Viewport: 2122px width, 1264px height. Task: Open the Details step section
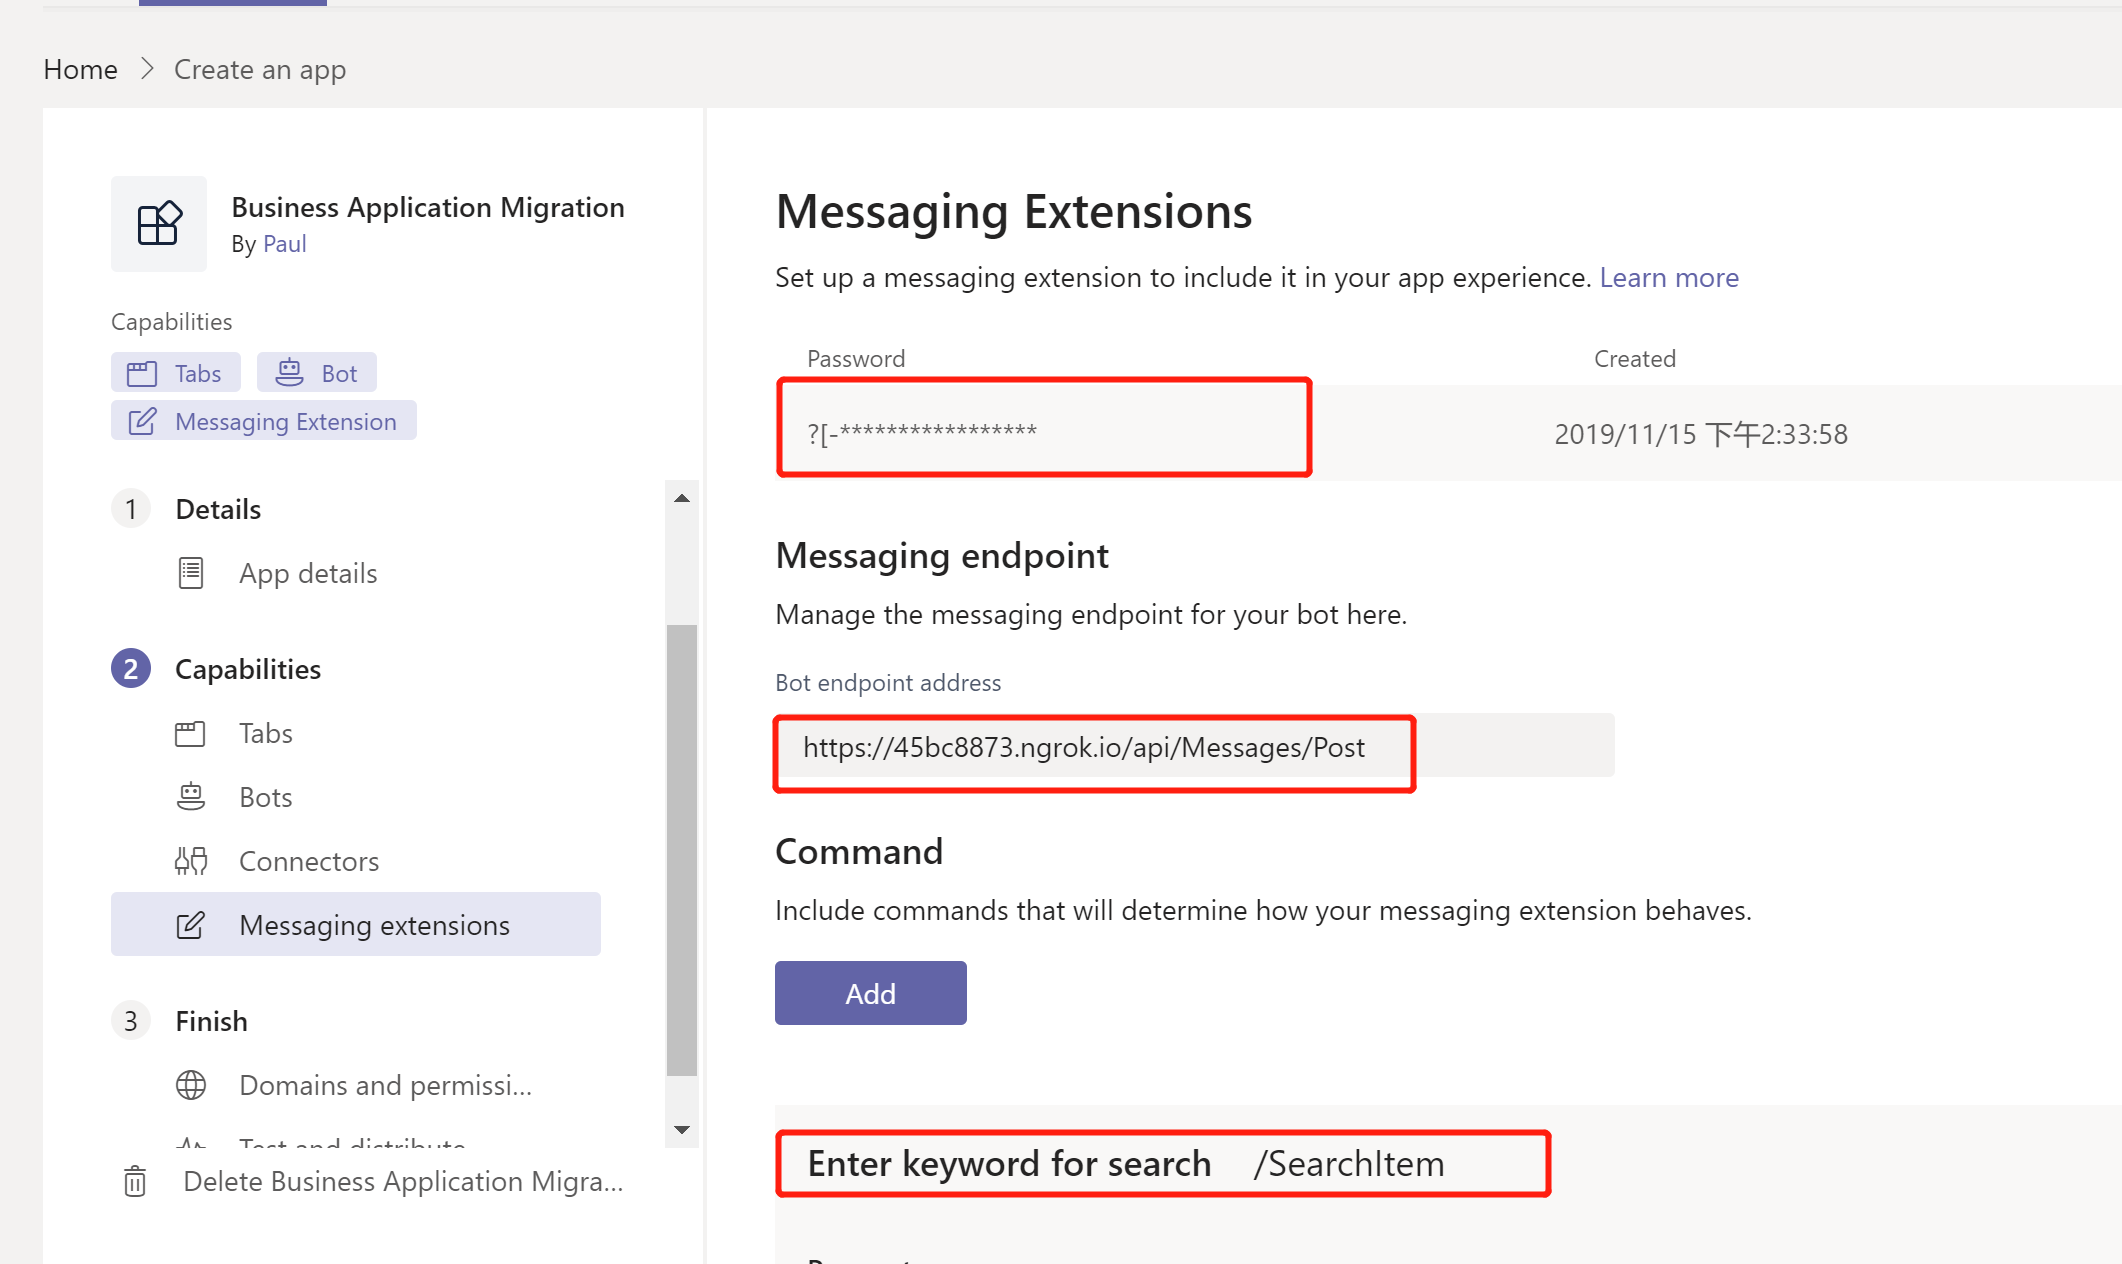[218, 509]
